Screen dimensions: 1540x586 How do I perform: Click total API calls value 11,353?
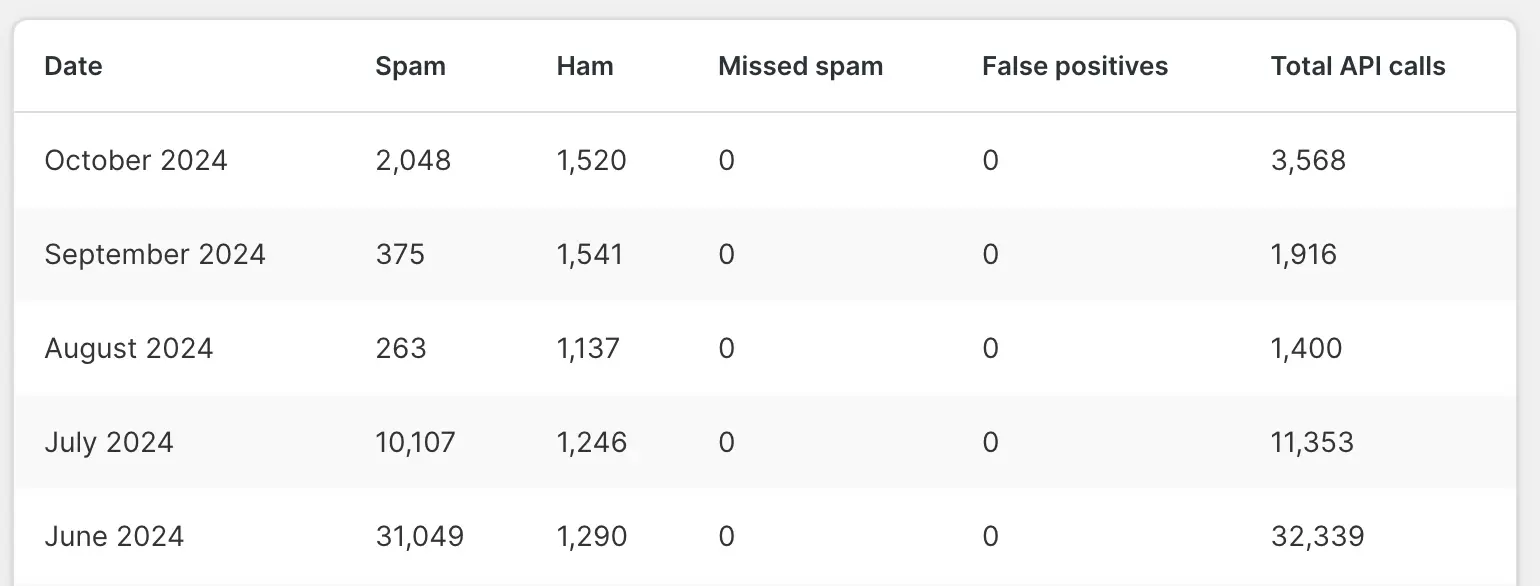pyautogui.click(x=1312, y=442)
